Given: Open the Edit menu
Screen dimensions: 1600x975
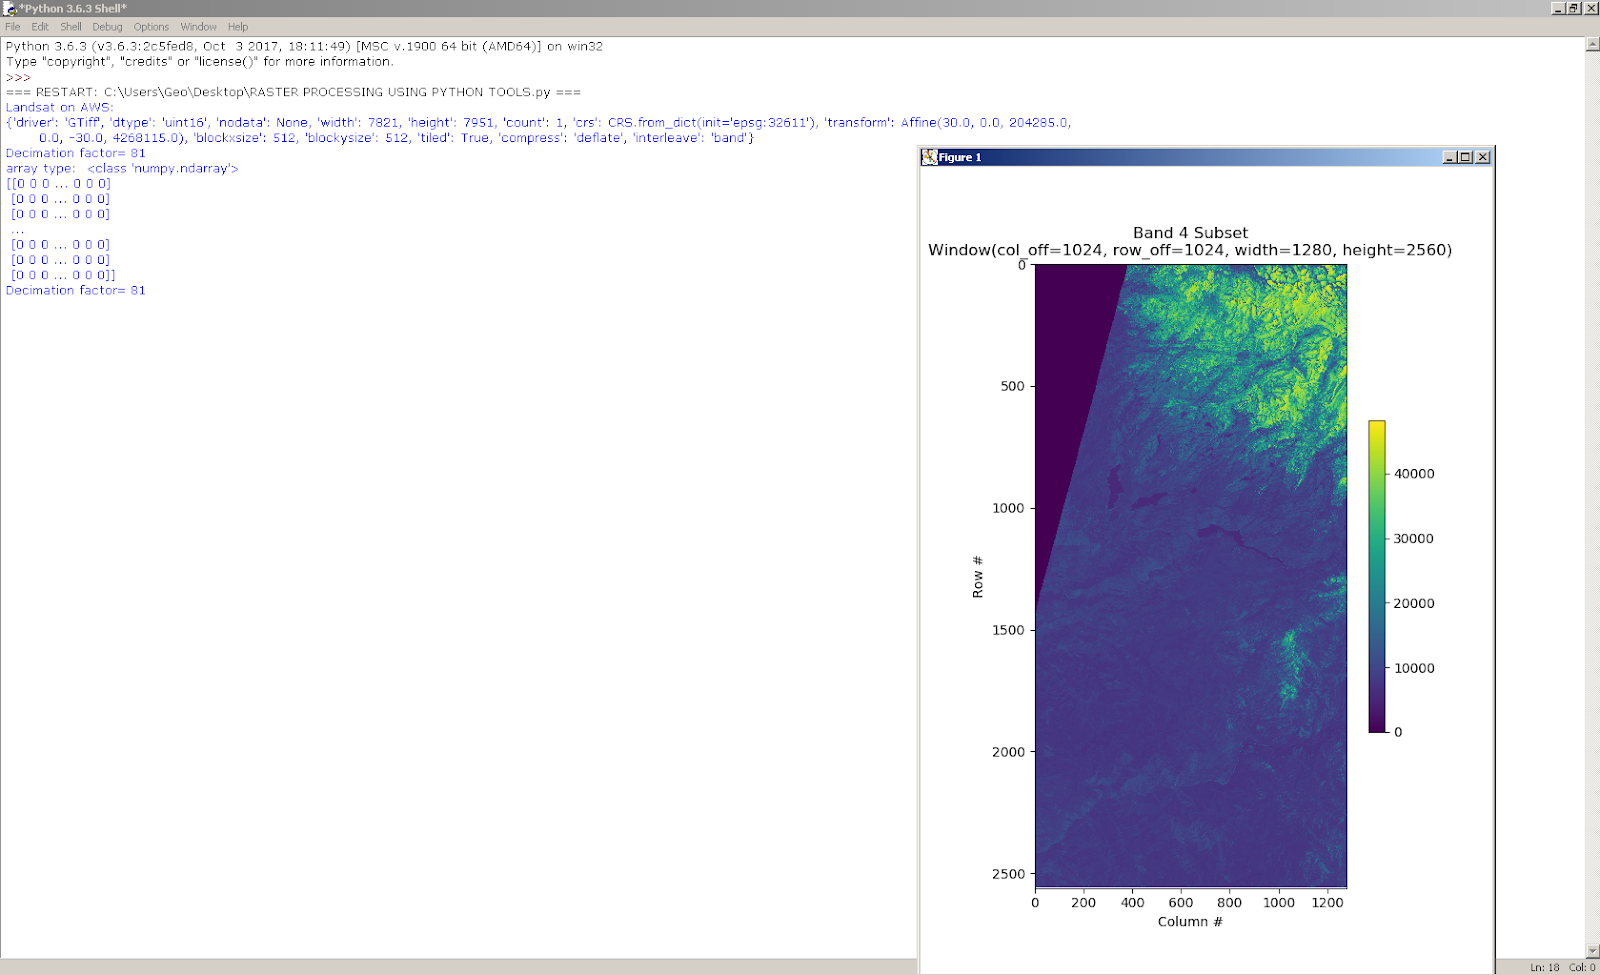Looking at the screenshot, I should coord(39,27).
